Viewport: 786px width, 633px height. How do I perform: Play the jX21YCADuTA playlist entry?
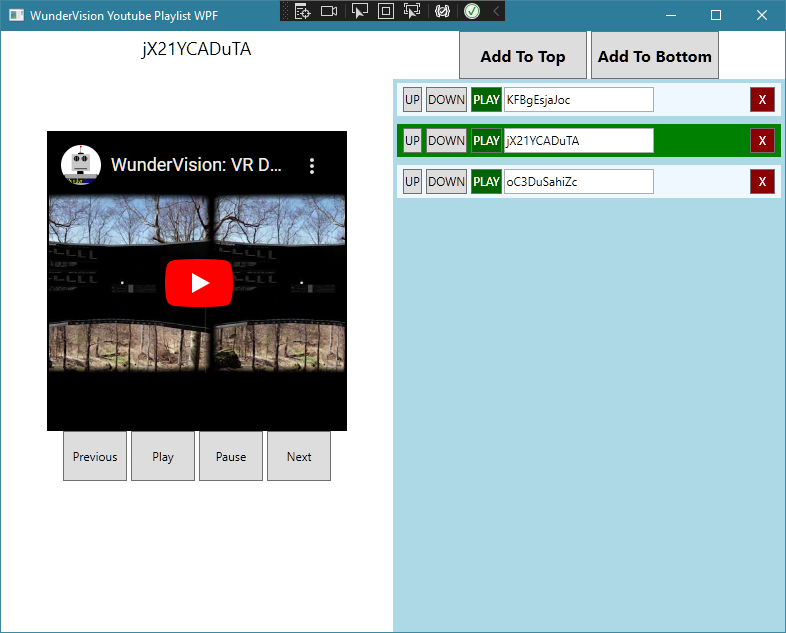pyautogui.click(x=486, y=140)
